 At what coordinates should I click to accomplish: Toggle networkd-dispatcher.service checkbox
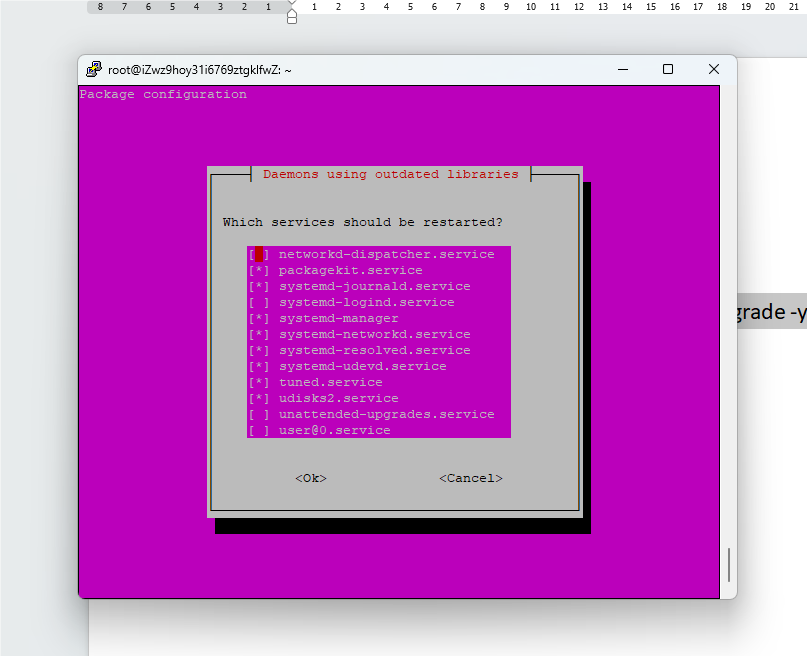coord(259,254)
